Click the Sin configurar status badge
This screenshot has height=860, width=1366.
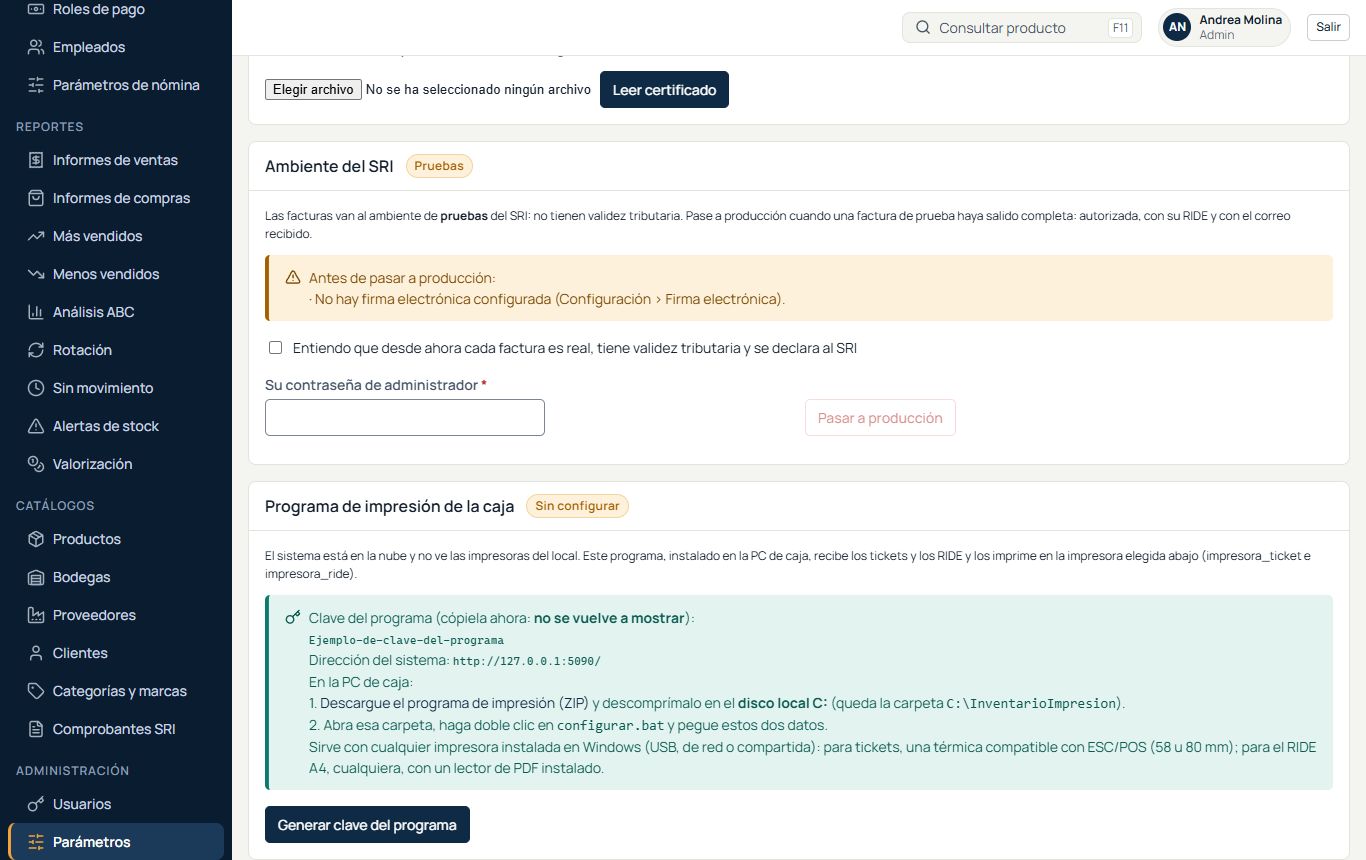(x=577, y=506)
